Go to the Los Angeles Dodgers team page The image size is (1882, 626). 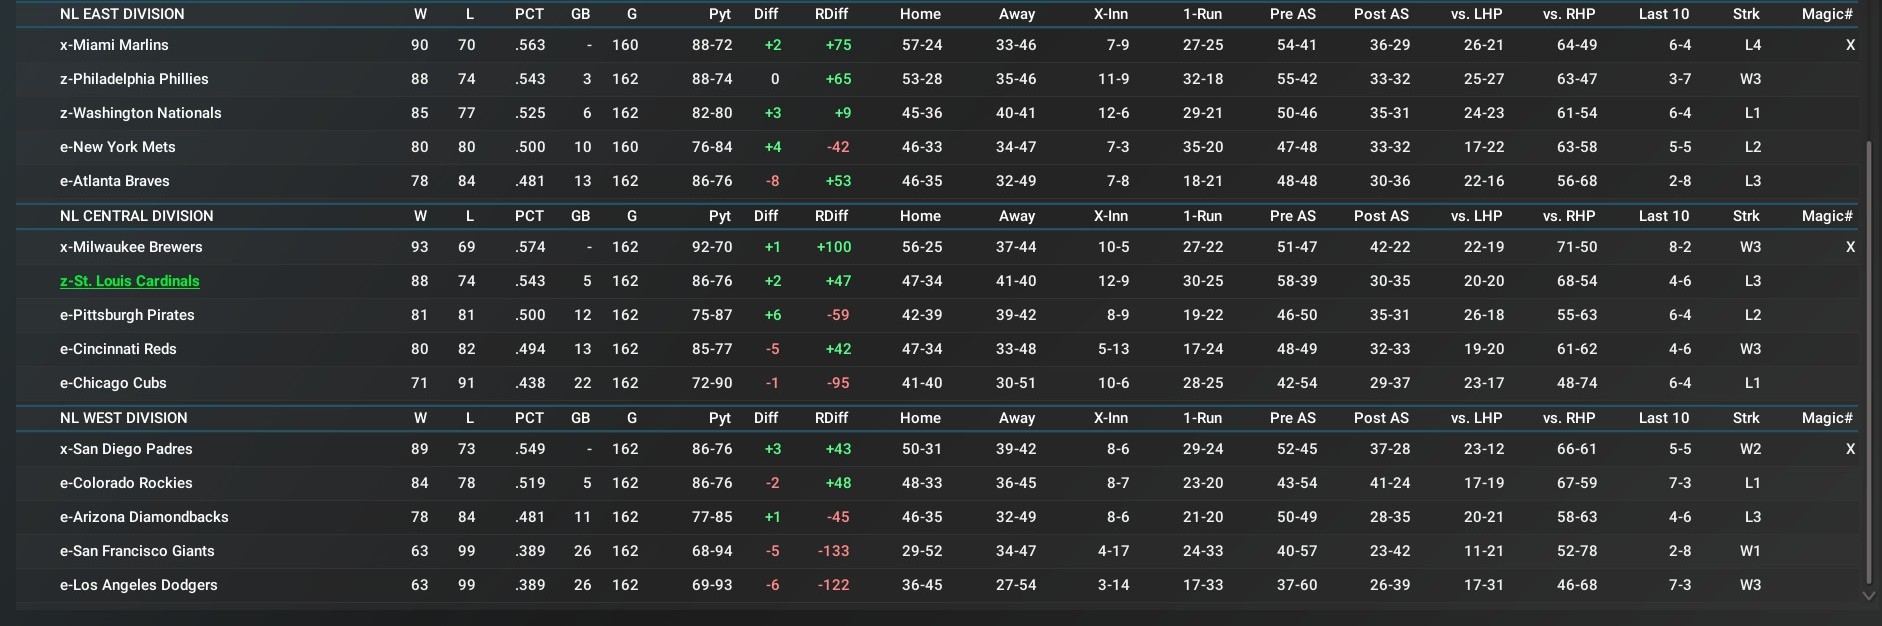pos(138,585)
